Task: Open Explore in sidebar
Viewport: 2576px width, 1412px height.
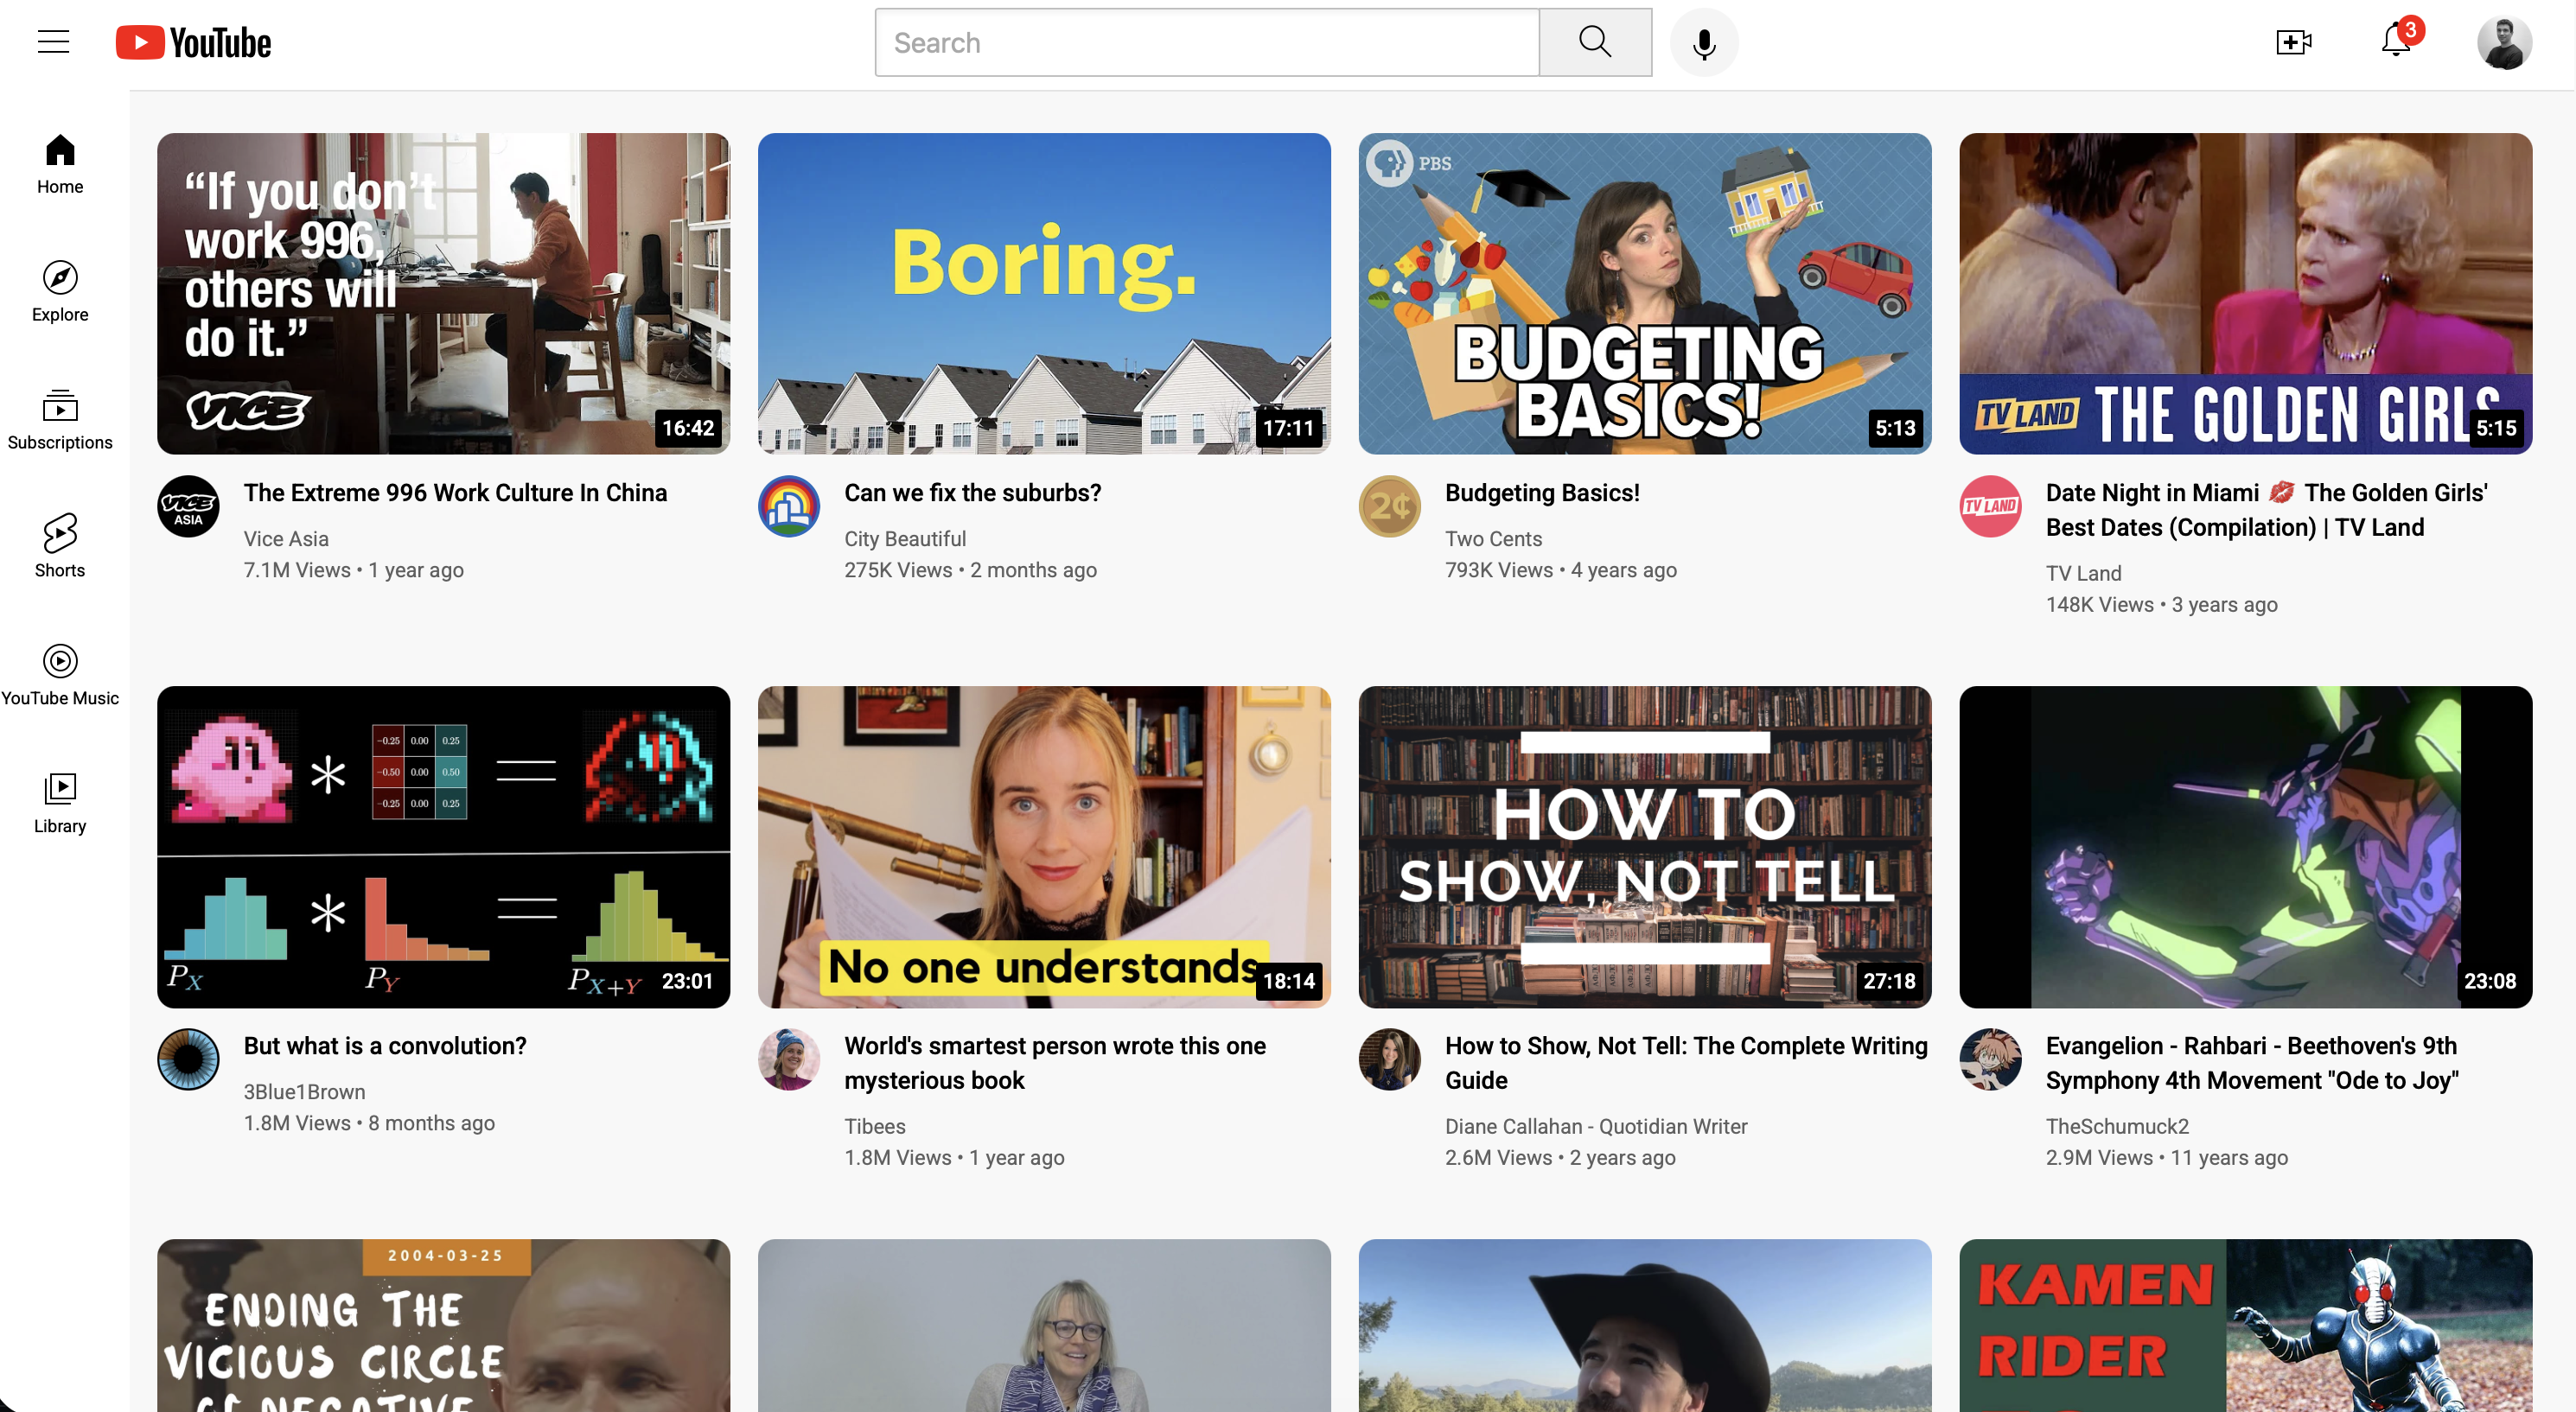Action: (60, 292)
